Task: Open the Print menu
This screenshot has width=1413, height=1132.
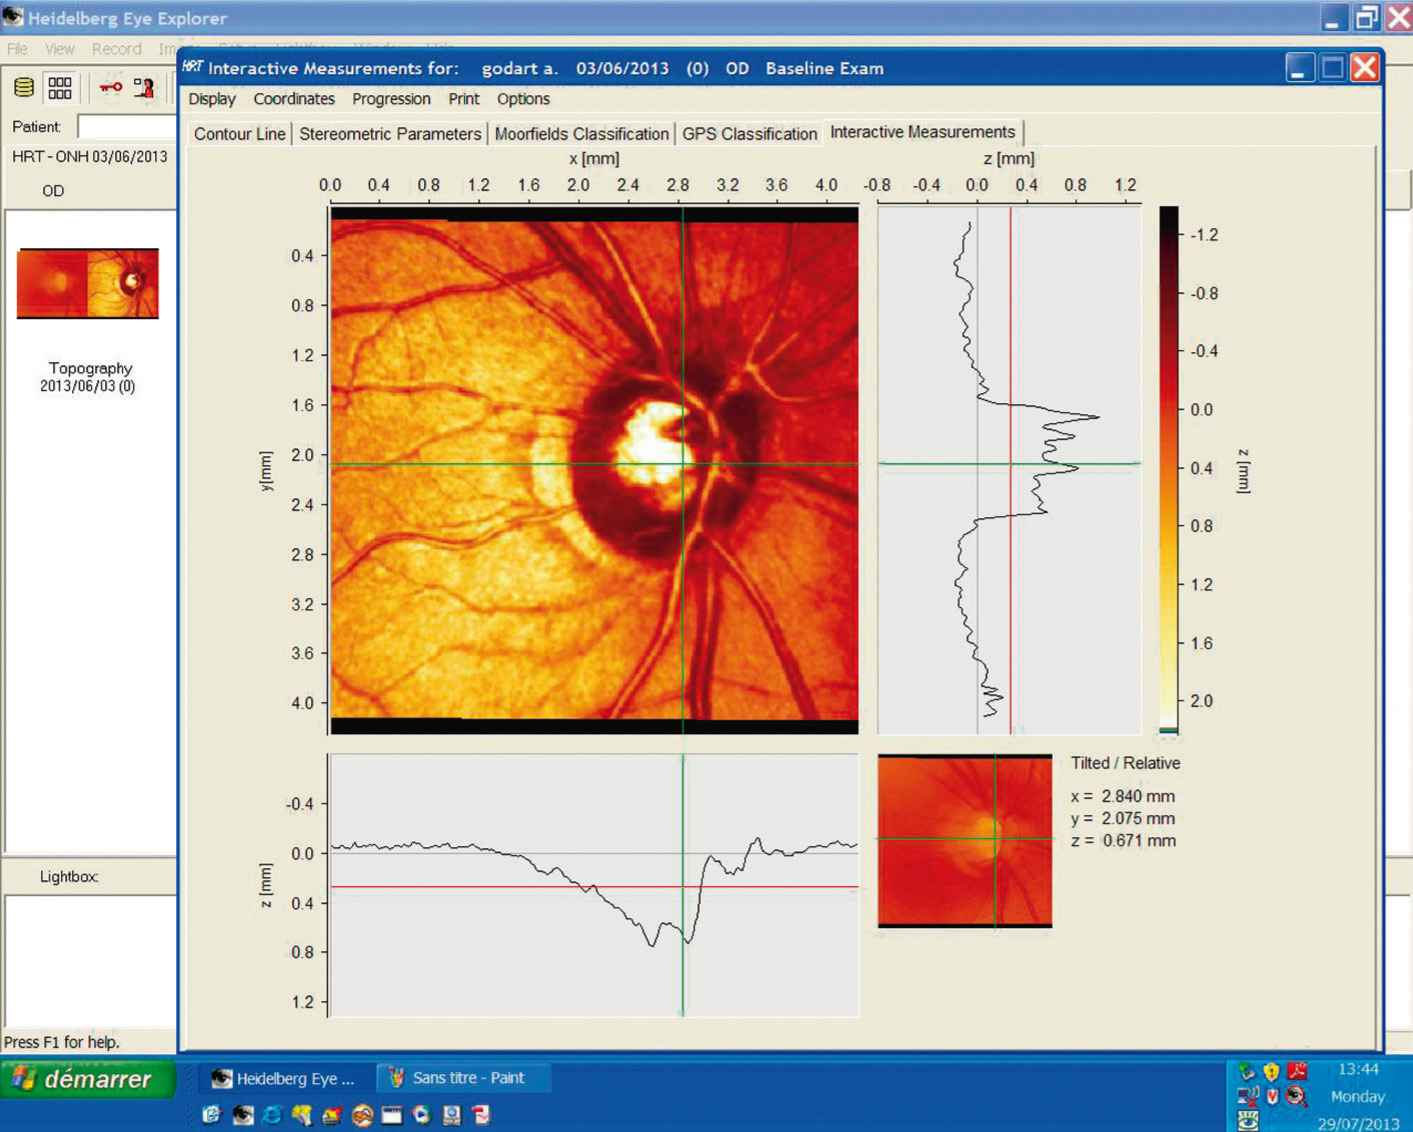Action: [x=463, y=99]
